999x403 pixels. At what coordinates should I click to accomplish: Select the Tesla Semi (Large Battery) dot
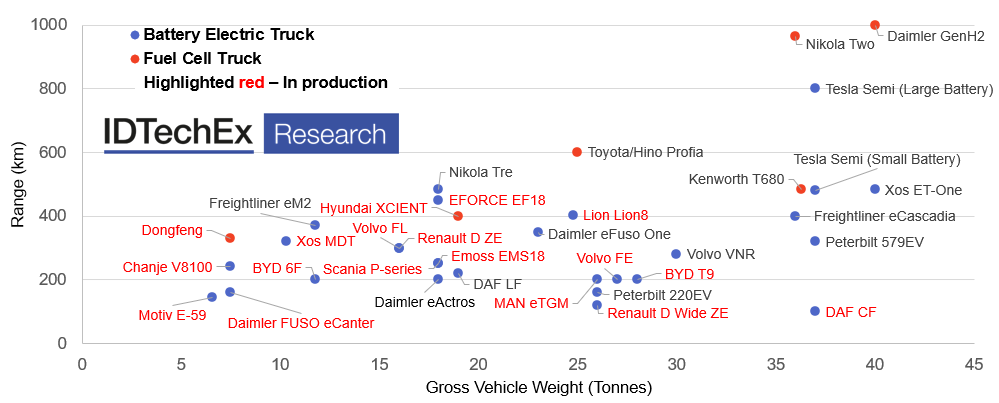815,88
